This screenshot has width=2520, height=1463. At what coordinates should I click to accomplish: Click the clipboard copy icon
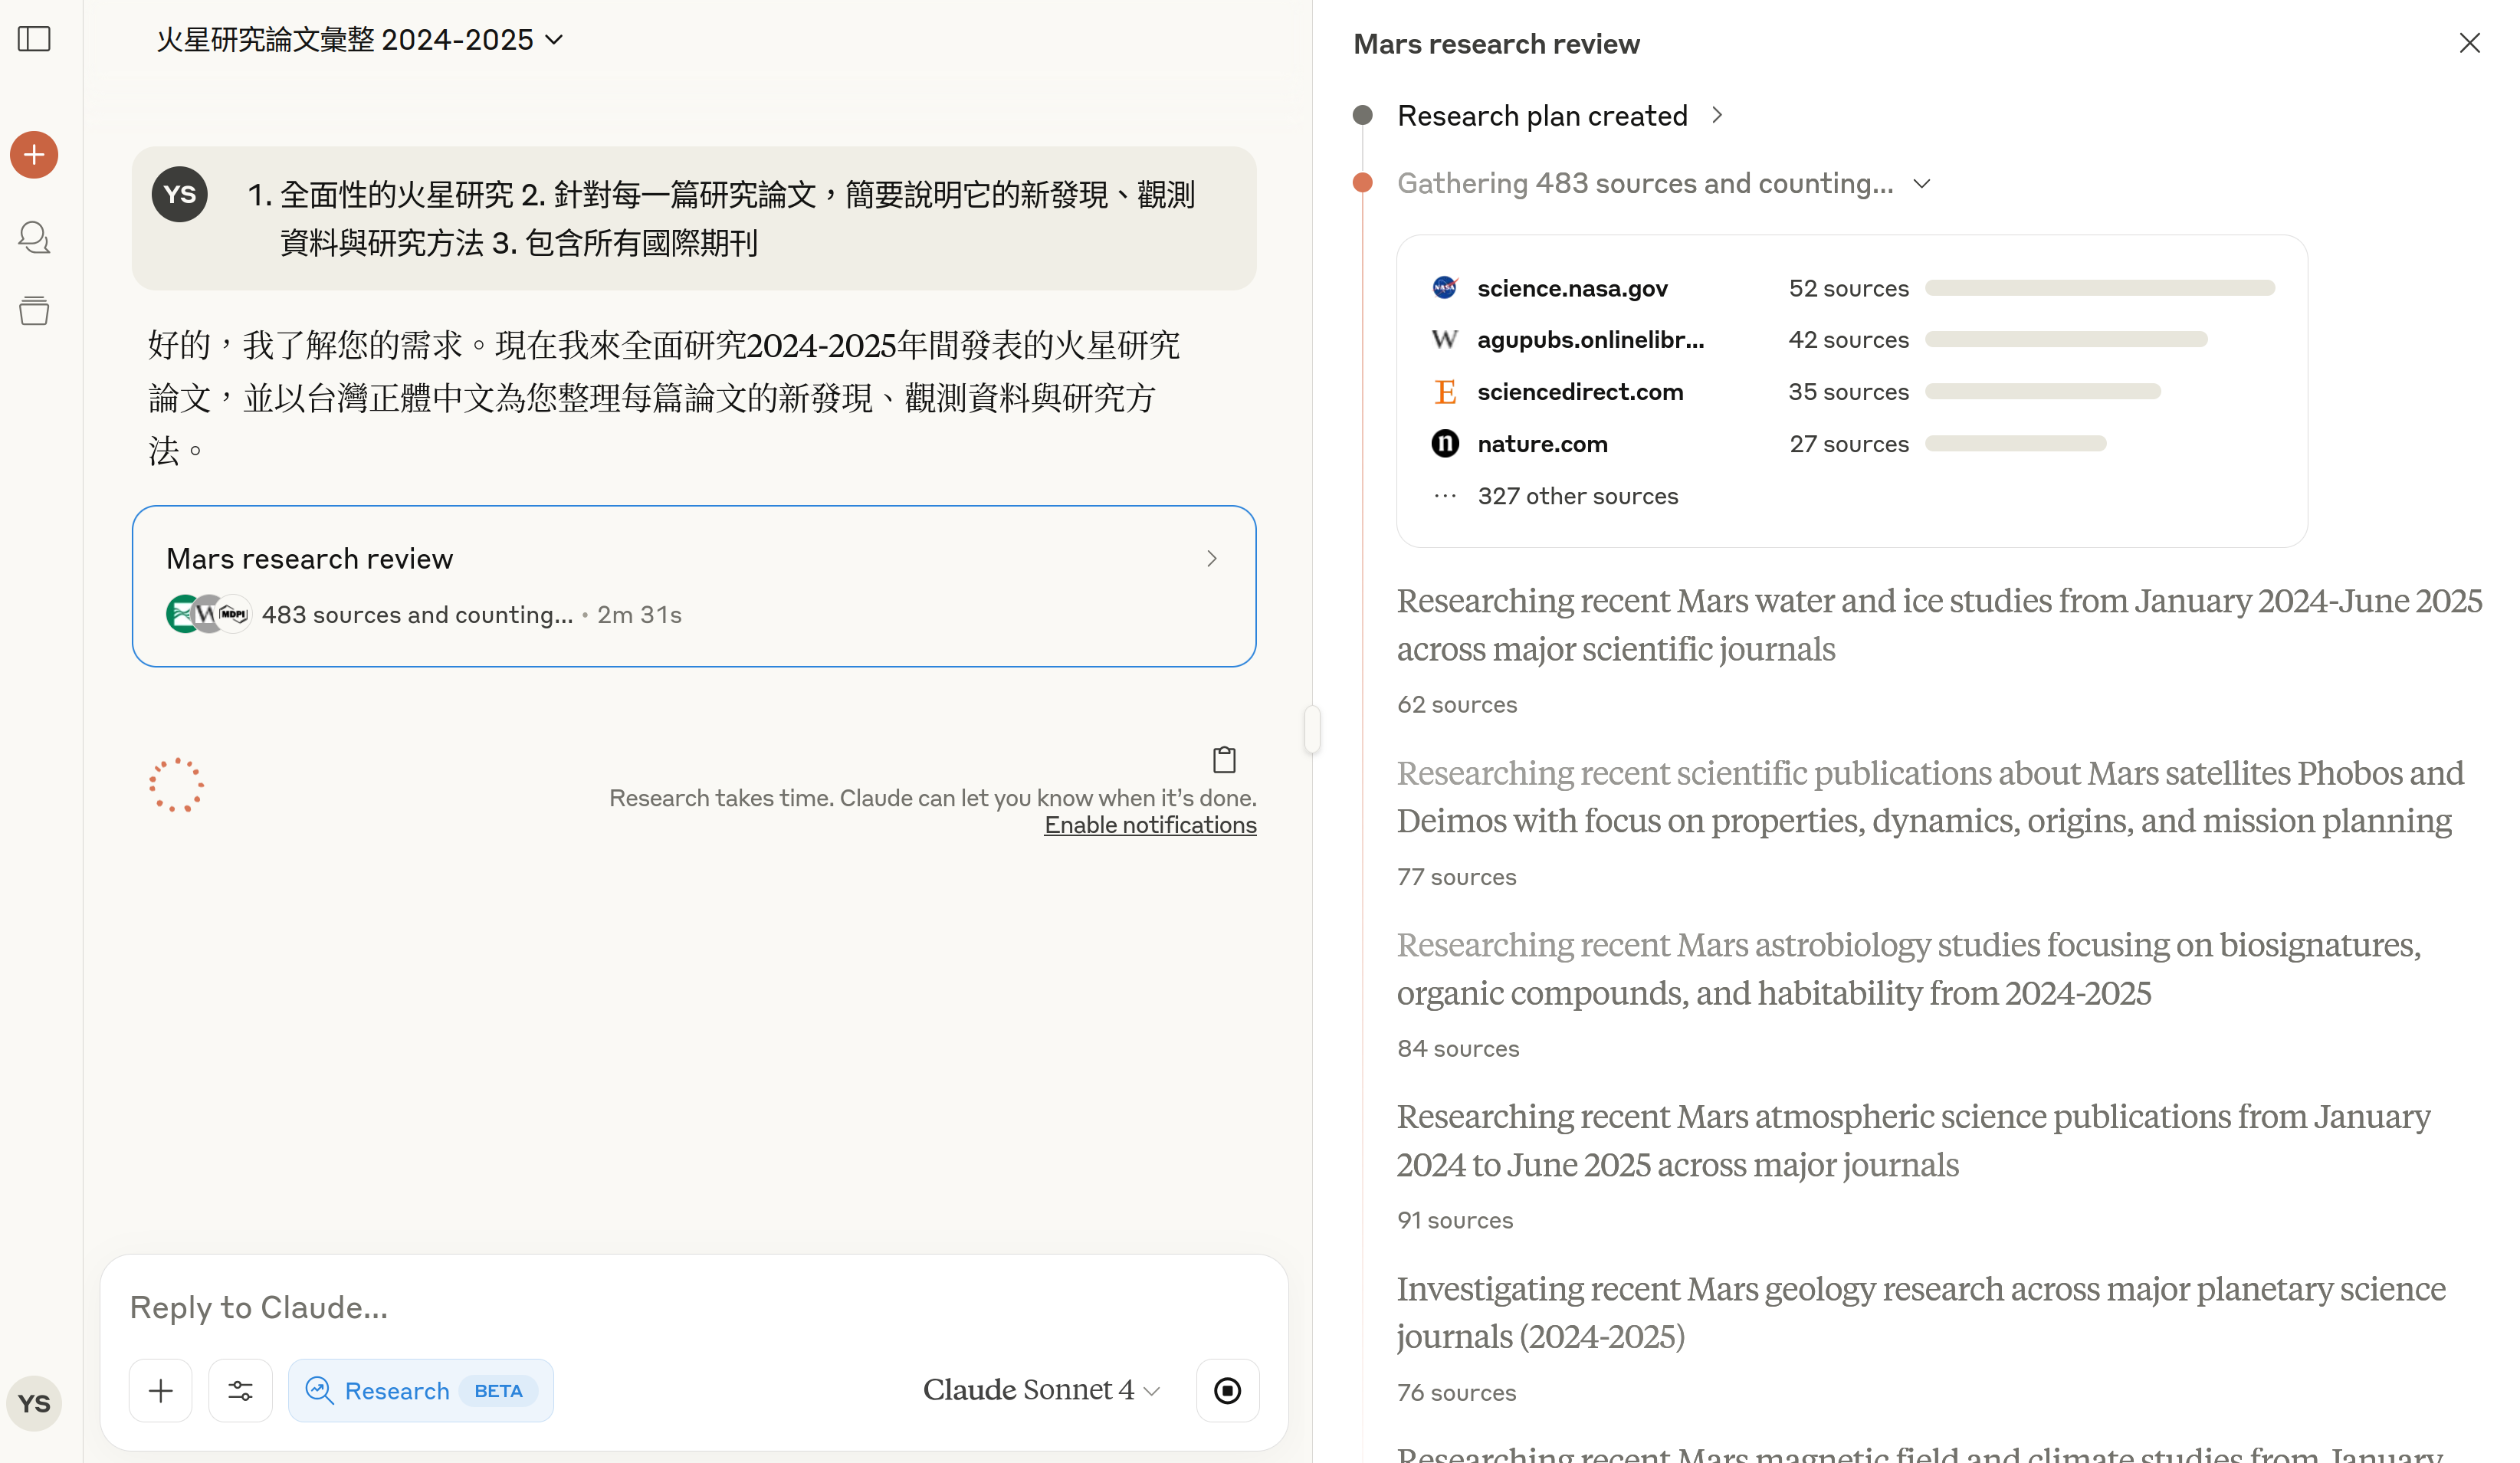(1224, 760)
